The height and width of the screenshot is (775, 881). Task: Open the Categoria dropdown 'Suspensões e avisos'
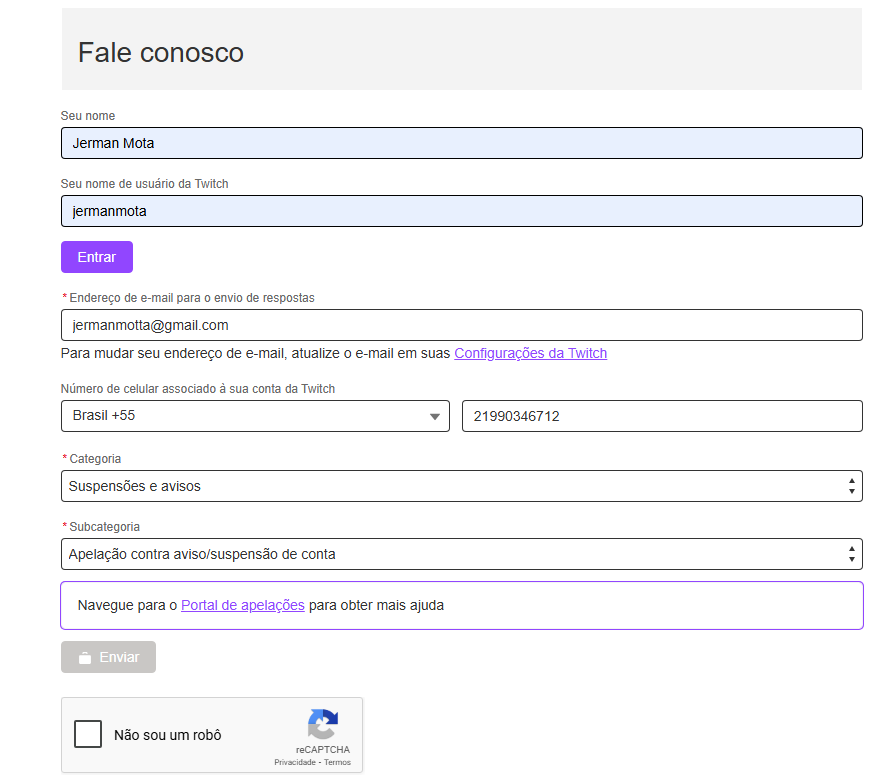461,486
